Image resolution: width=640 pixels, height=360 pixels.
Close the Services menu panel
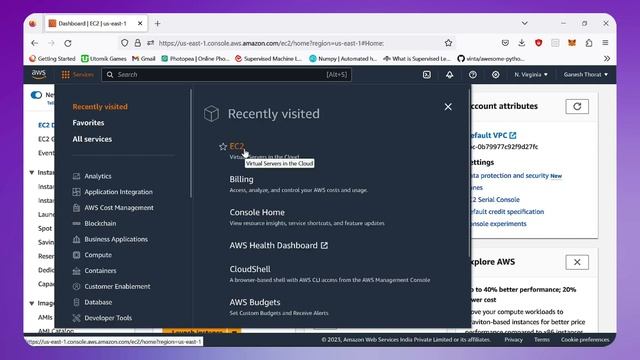pos(448,107)
